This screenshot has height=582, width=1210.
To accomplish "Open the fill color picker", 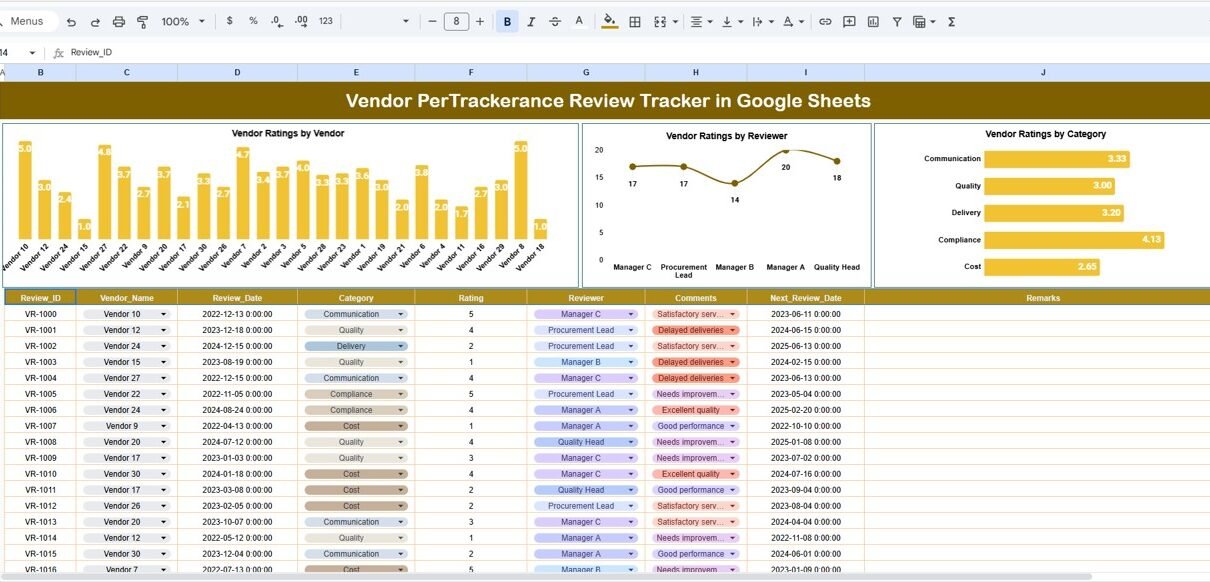I will point(610,21).
